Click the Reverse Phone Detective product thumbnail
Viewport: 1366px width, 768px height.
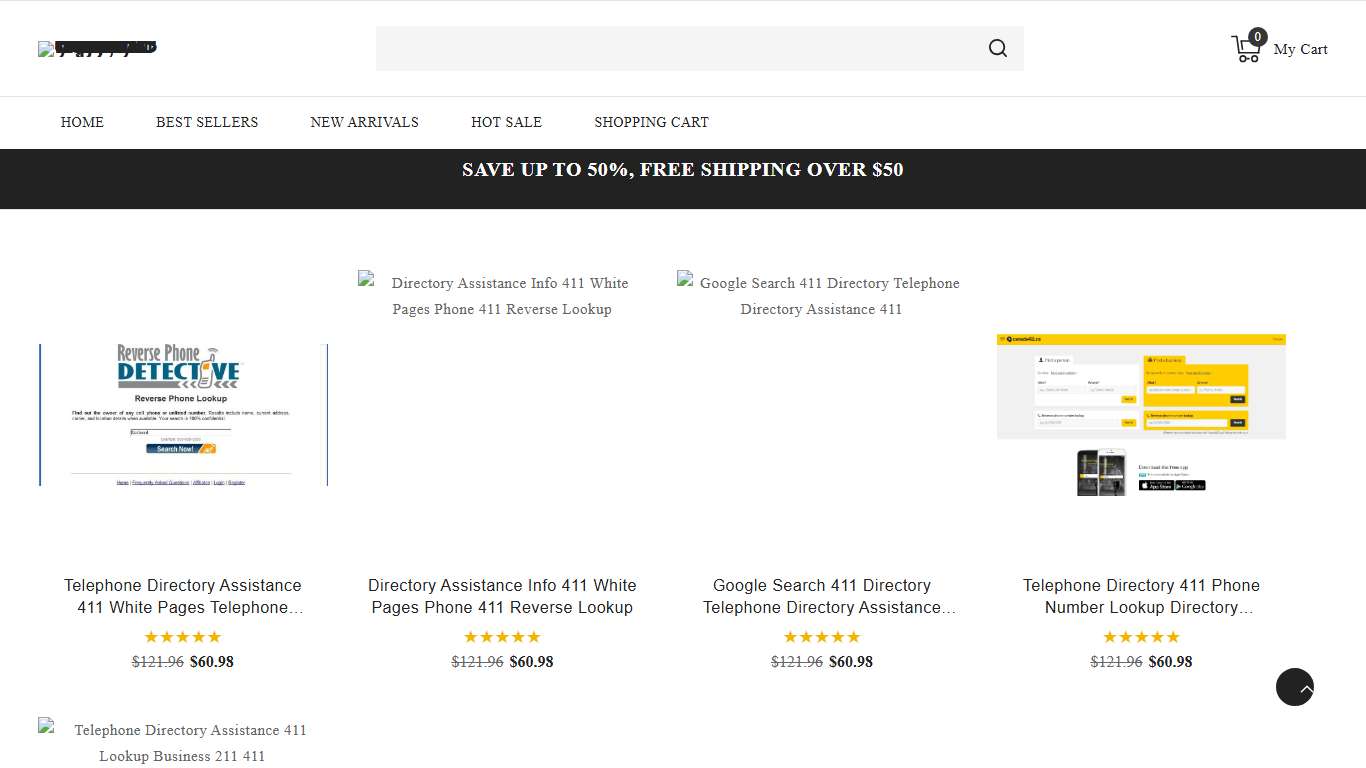(183, 414)
